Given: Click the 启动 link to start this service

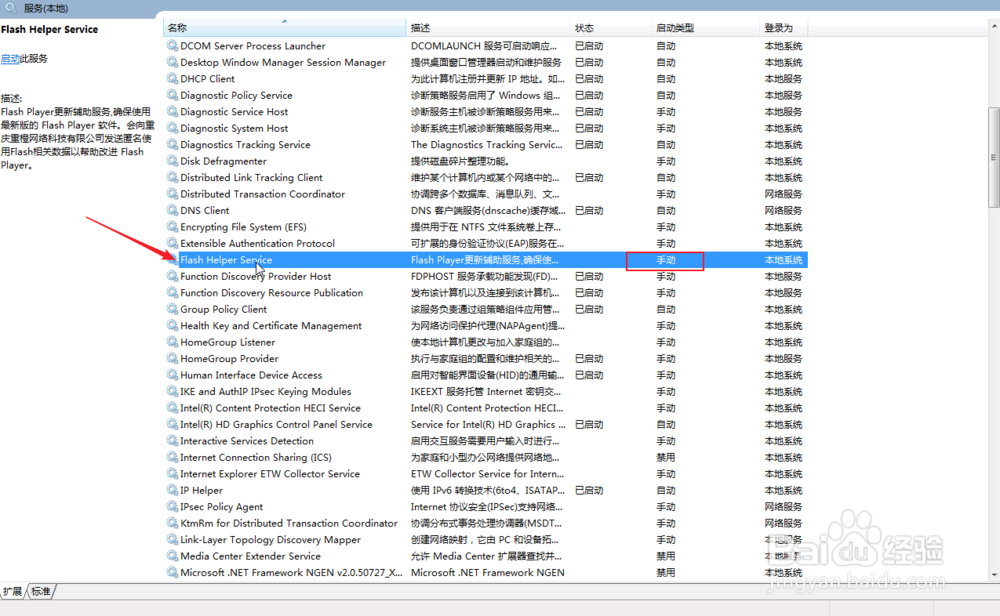Looking at the screenshot, I should [x=10, y=59].
